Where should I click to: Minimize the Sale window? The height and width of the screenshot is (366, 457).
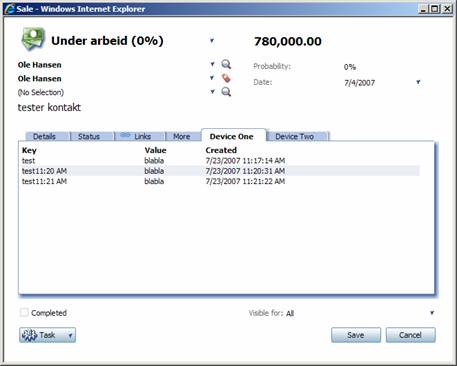pos(423,9)
